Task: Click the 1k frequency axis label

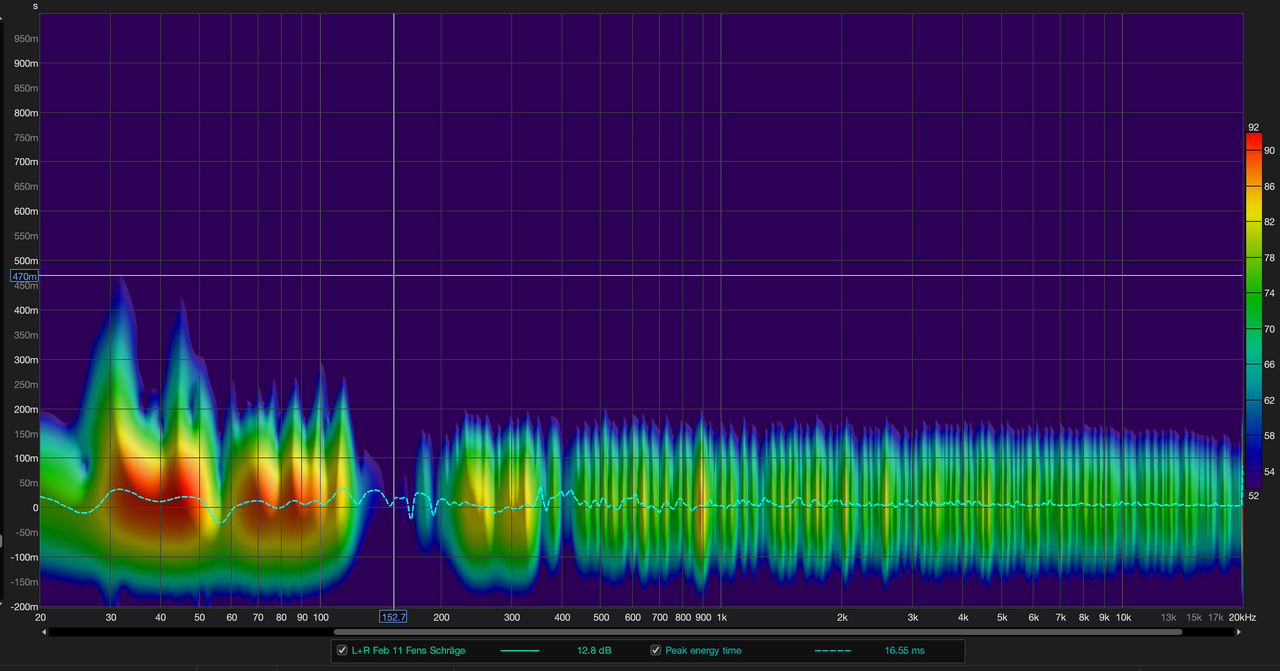Action: pyautogui.click(x=721, y=617)
